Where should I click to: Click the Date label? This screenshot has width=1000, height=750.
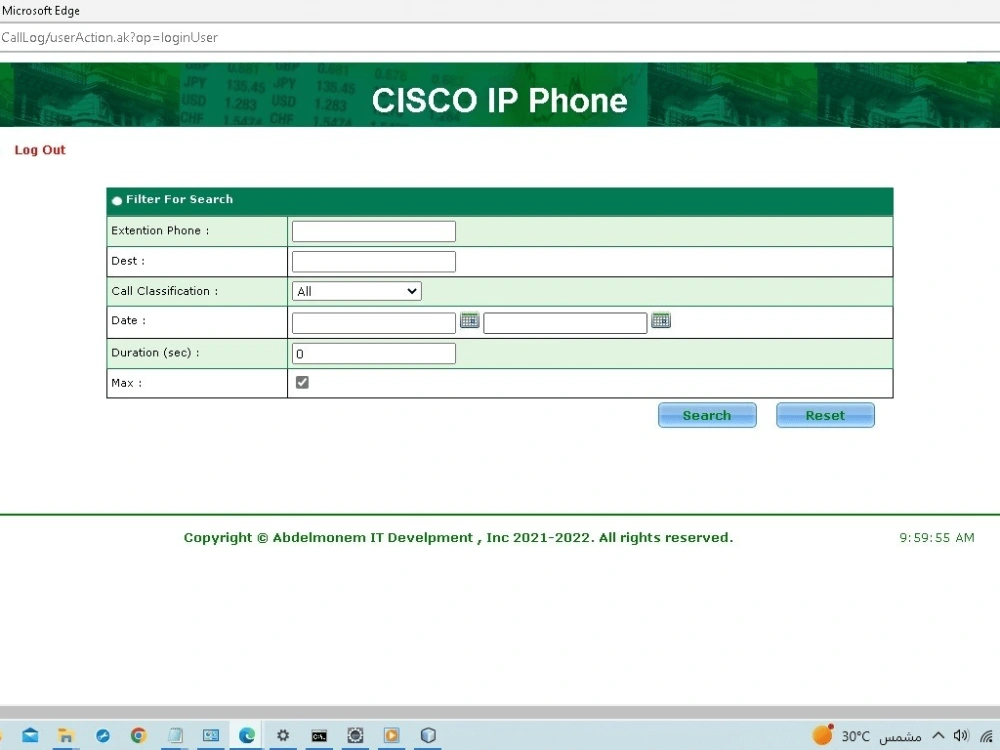(x=128, y=320)
